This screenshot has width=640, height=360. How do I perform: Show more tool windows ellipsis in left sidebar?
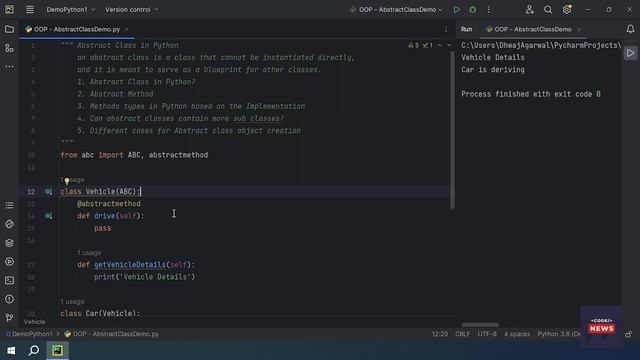pos(9,67)
